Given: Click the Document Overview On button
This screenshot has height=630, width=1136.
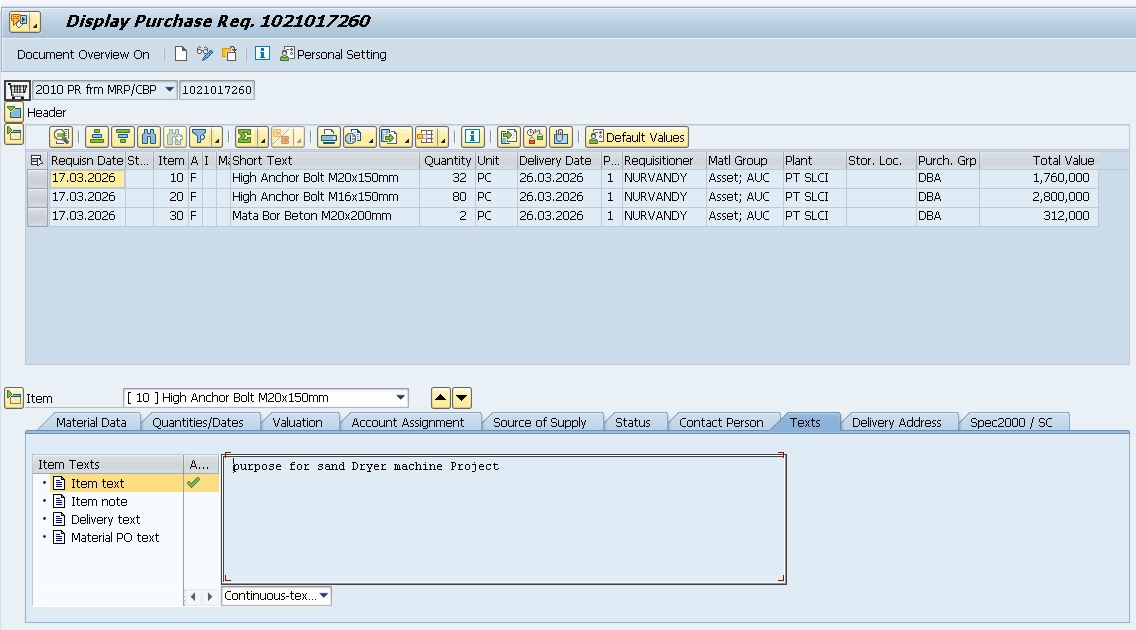Looking at the screenshot, I should 83,54.
